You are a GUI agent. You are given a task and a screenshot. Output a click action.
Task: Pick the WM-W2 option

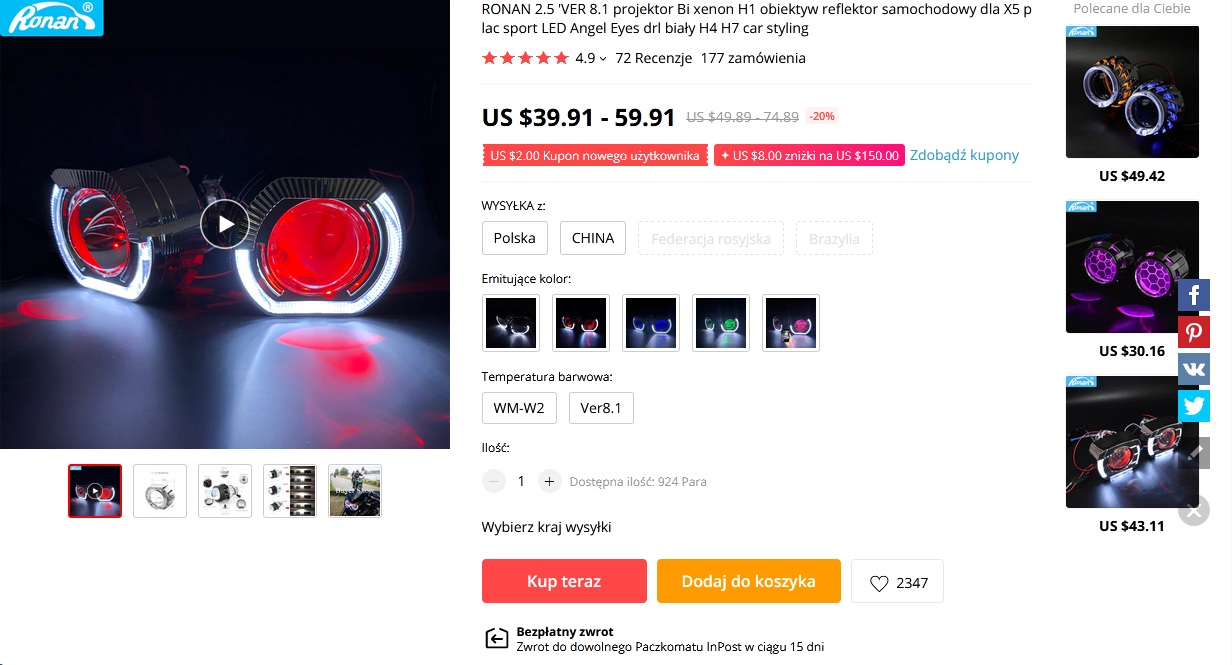coord(519,408)
